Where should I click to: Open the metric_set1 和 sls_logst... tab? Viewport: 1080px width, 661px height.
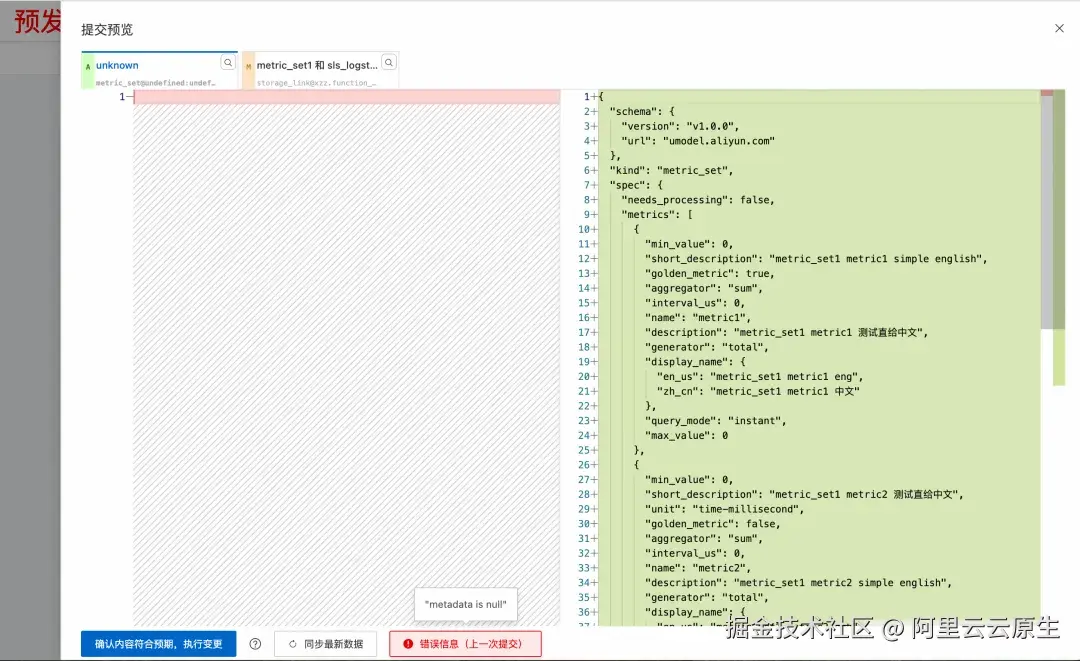pyautogui.click(x=320, y=71)
